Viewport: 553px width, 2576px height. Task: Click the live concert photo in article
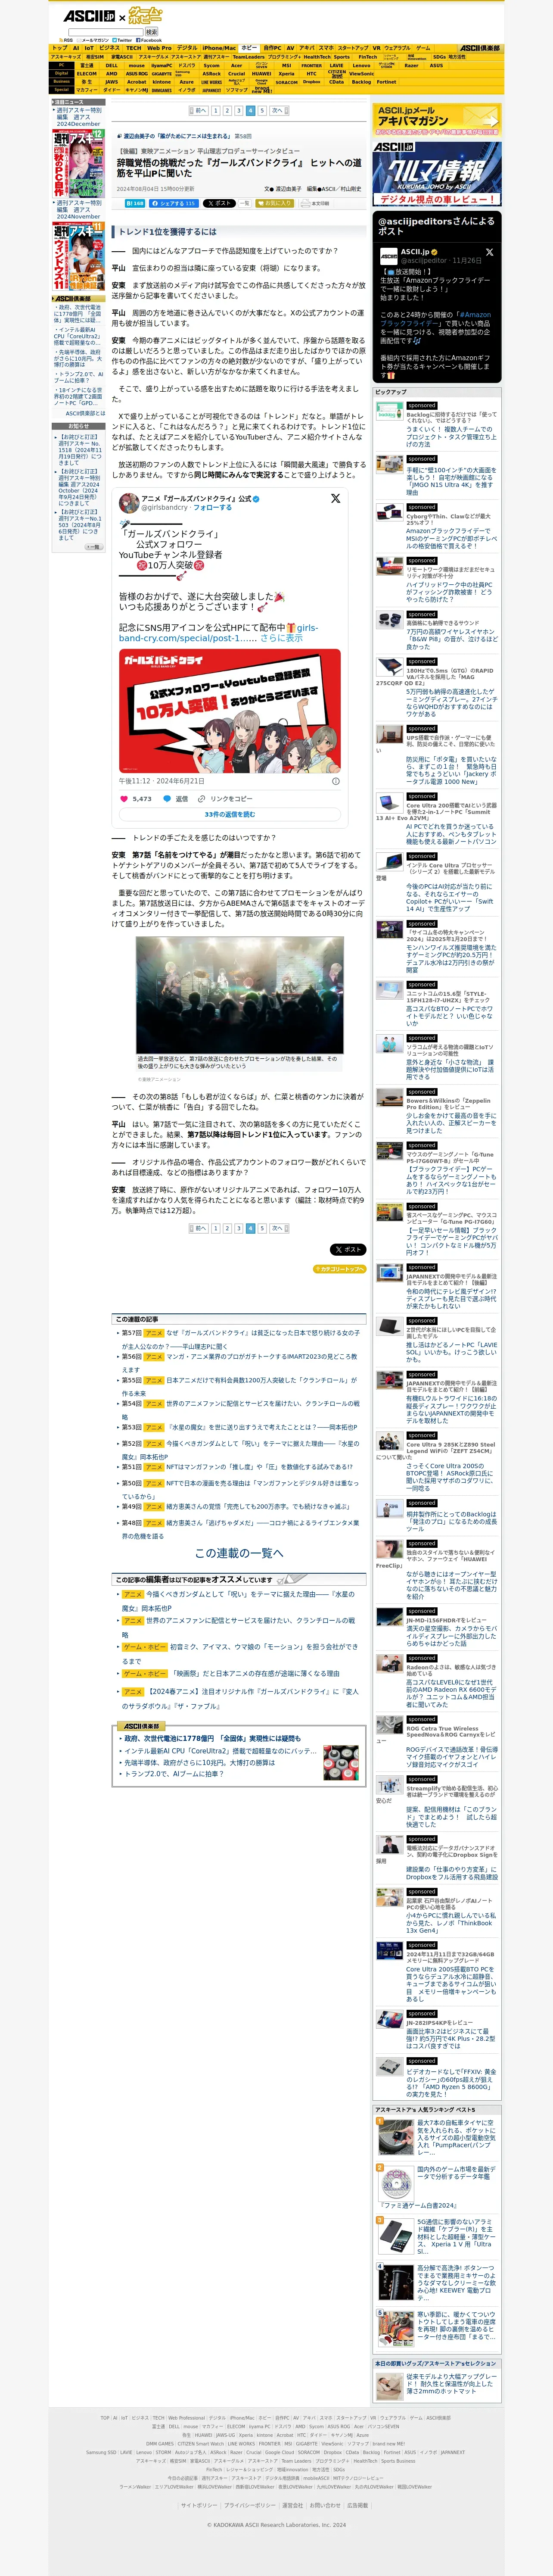click(x=239, y=994)
